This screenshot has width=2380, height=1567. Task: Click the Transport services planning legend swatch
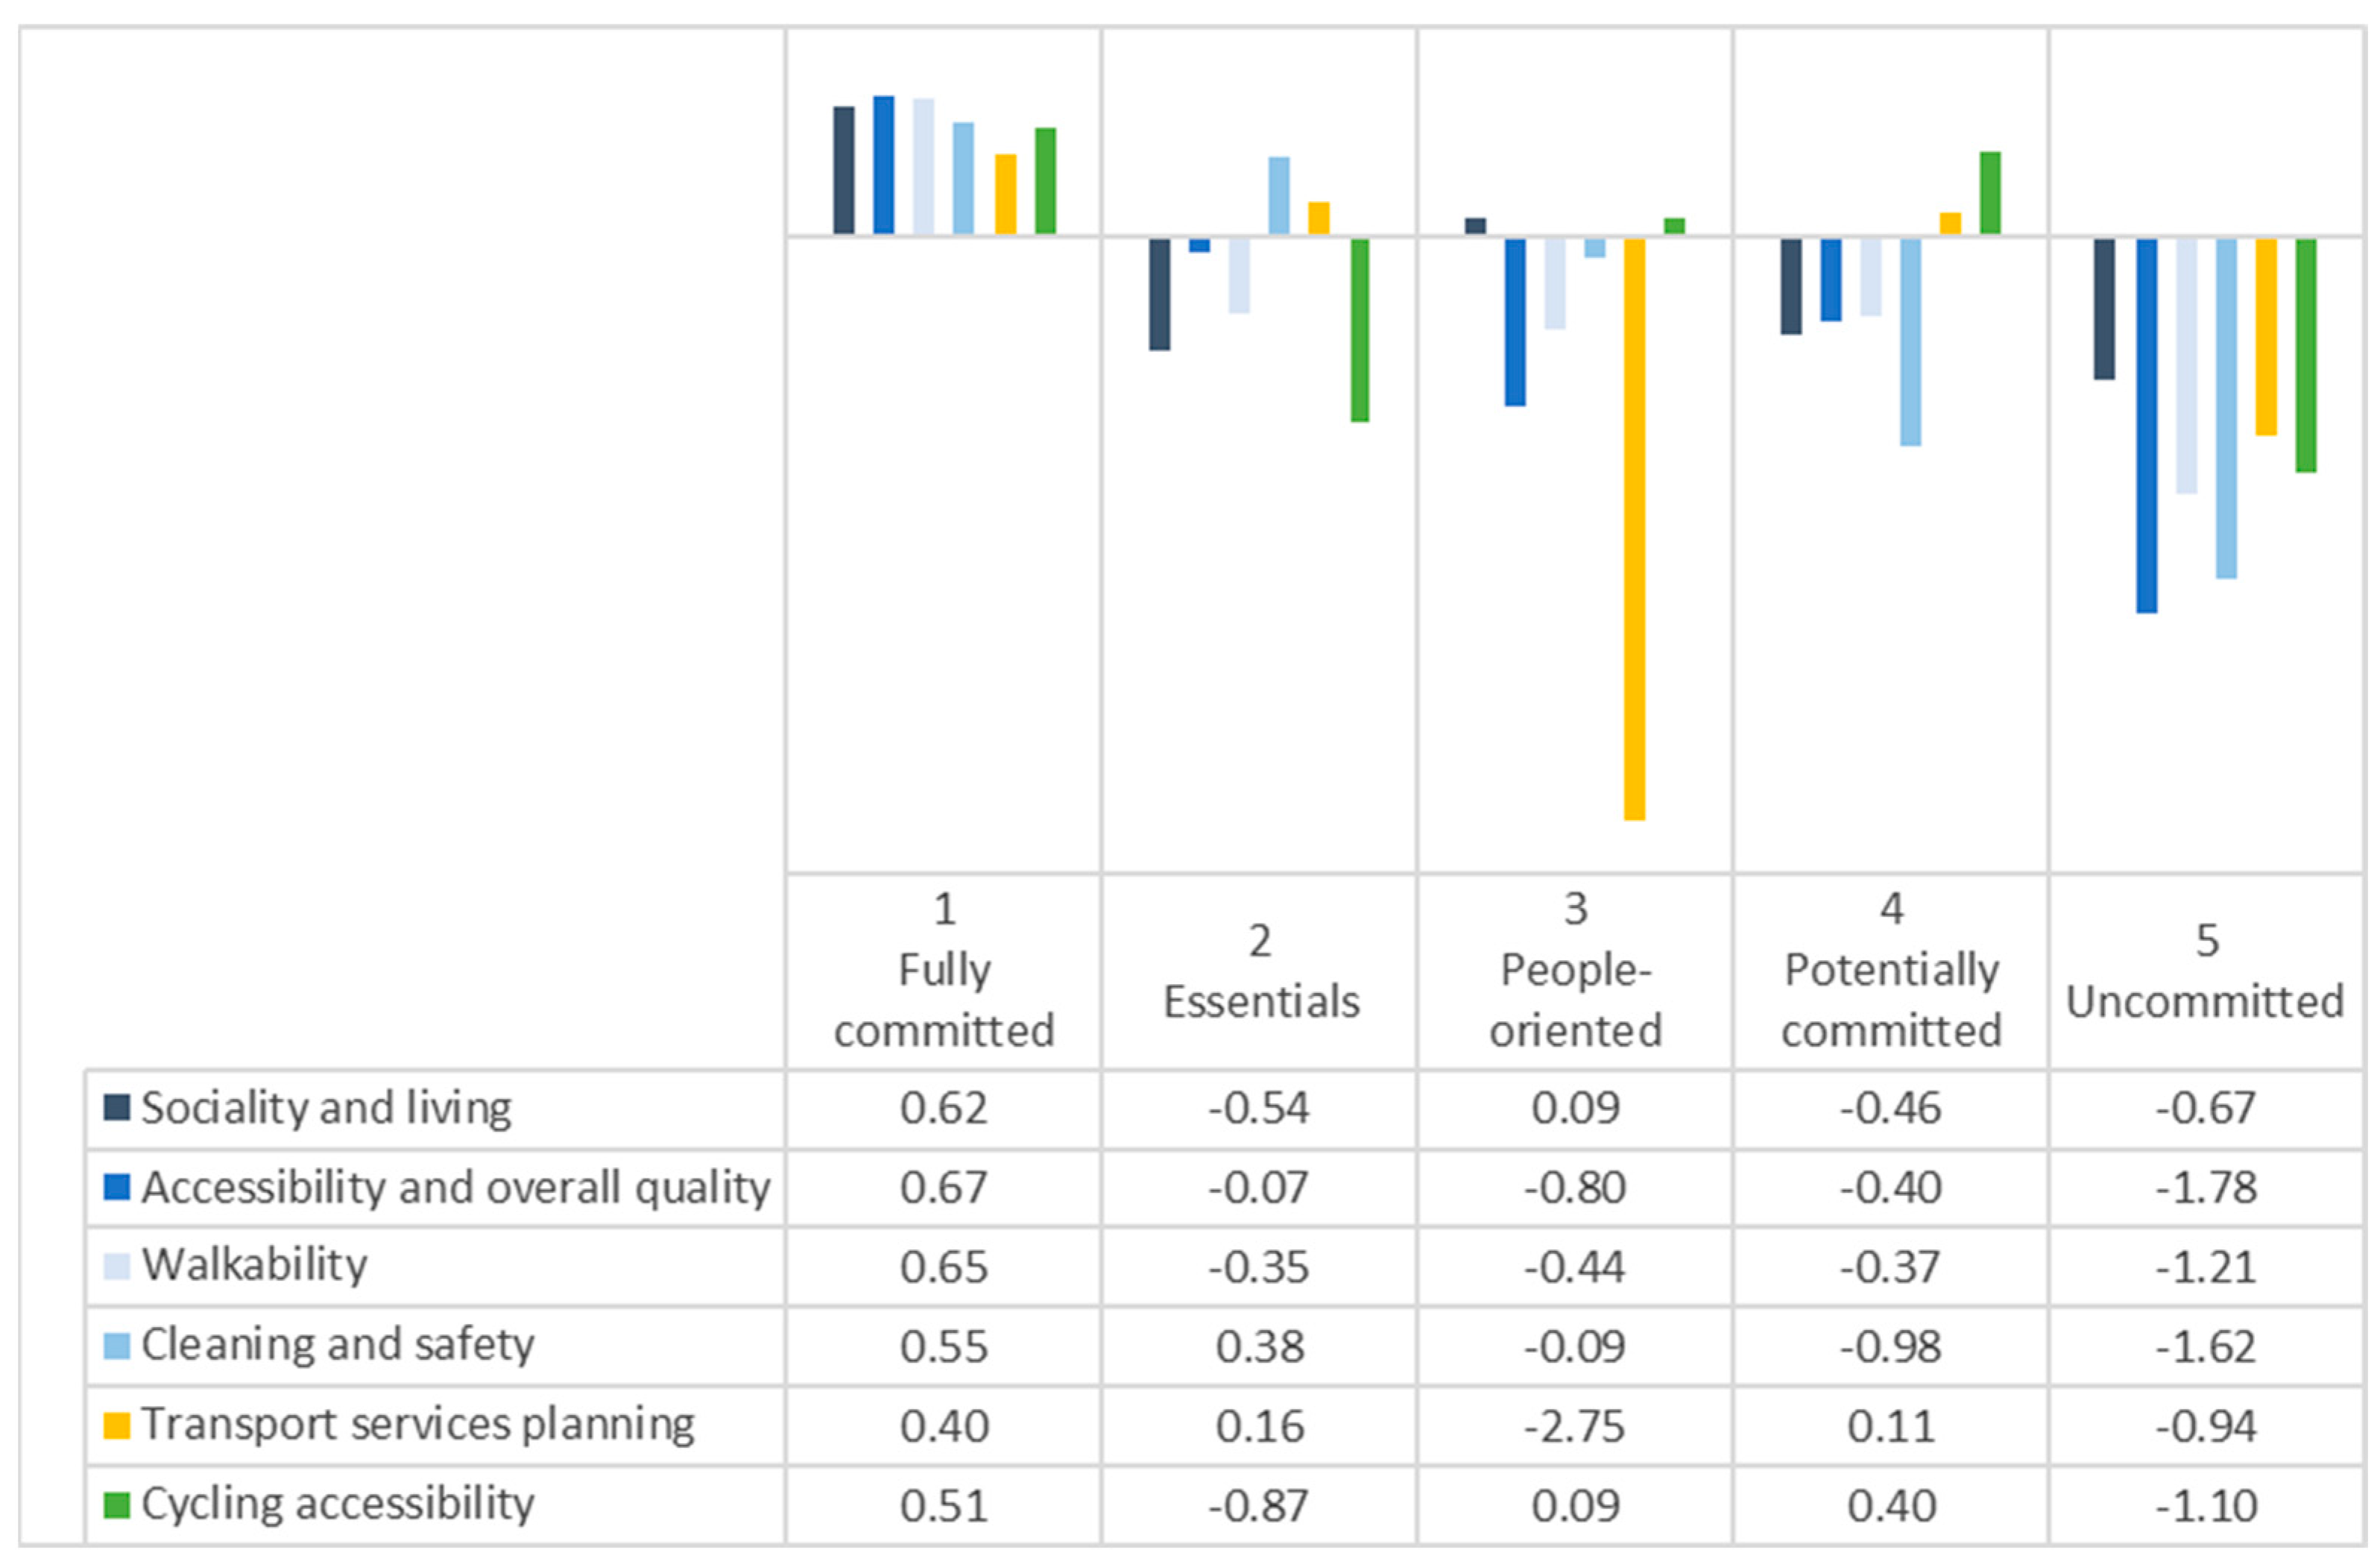tap(117, 1425)
